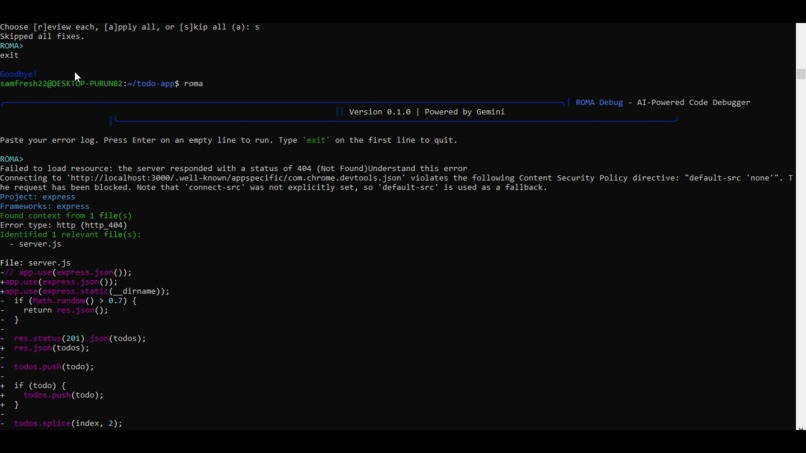
Task: Click the 'Paste your error log' instruction line
Action: click(228, 140)
